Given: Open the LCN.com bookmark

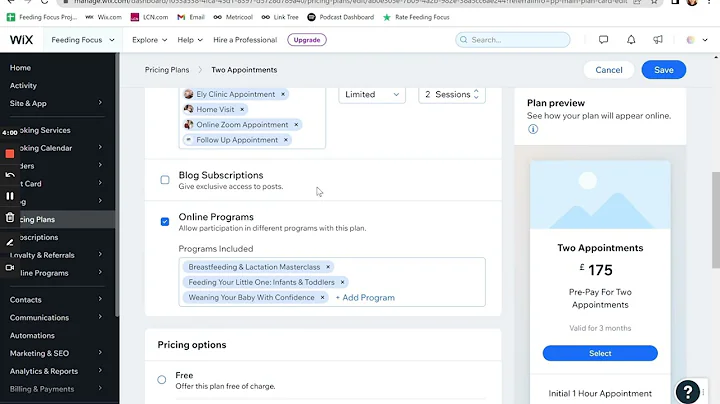Looking at the screenshot, I should (149, 17).
